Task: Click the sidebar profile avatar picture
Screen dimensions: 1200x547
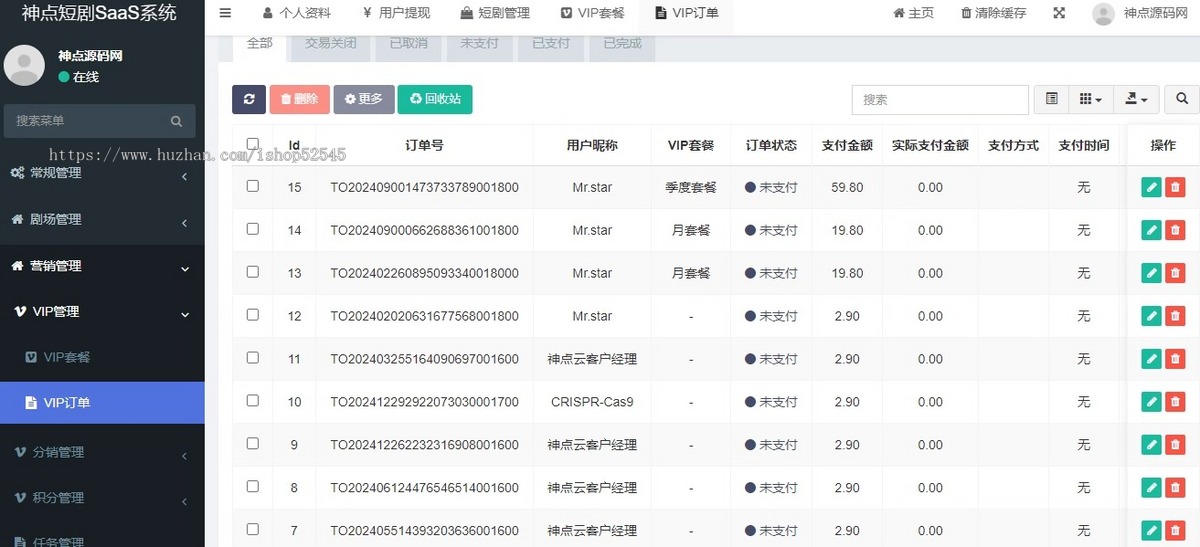Action: [x=24, y=65]
